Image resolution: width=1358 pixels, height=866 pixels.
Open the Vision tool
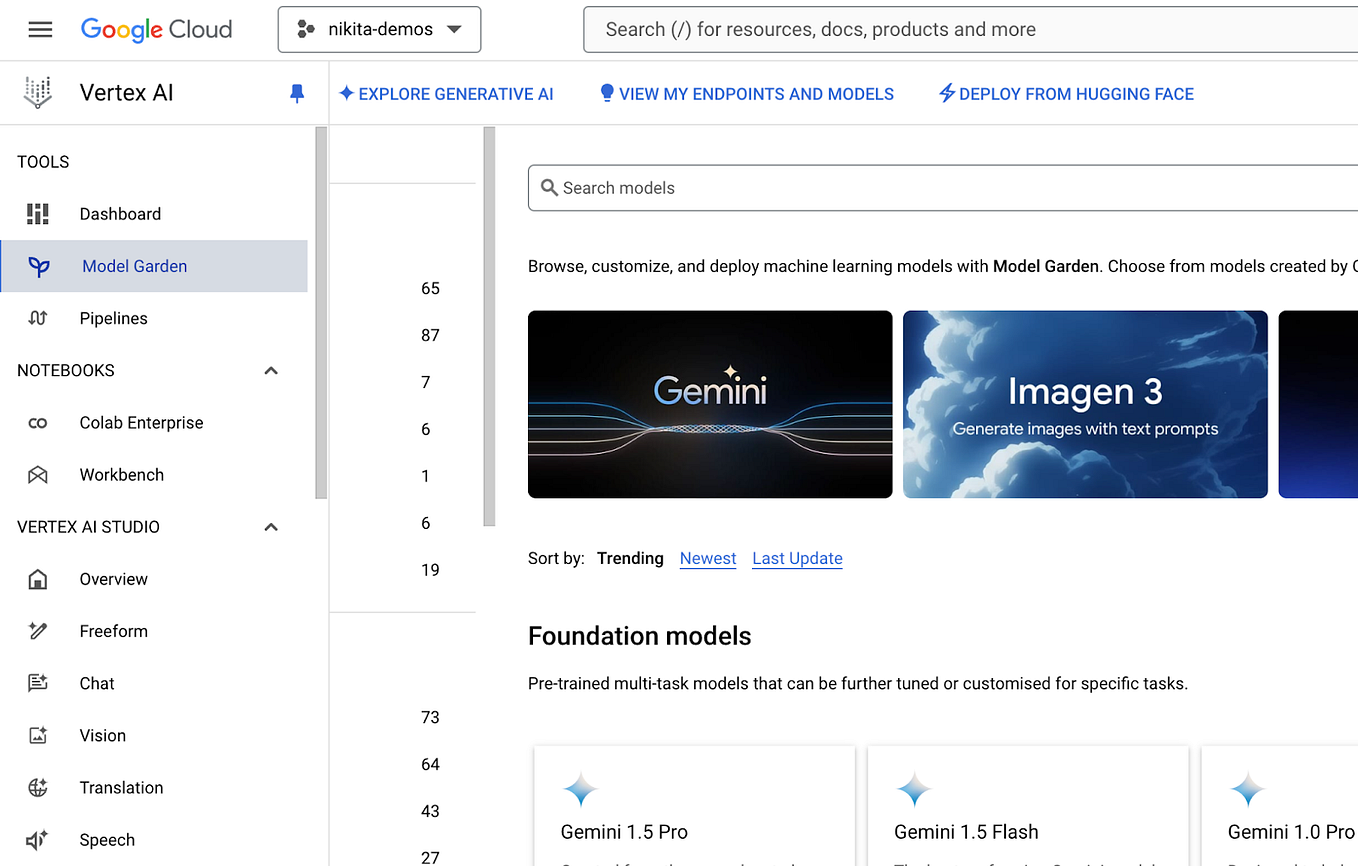pyautogui.click(x=102, y=735)
